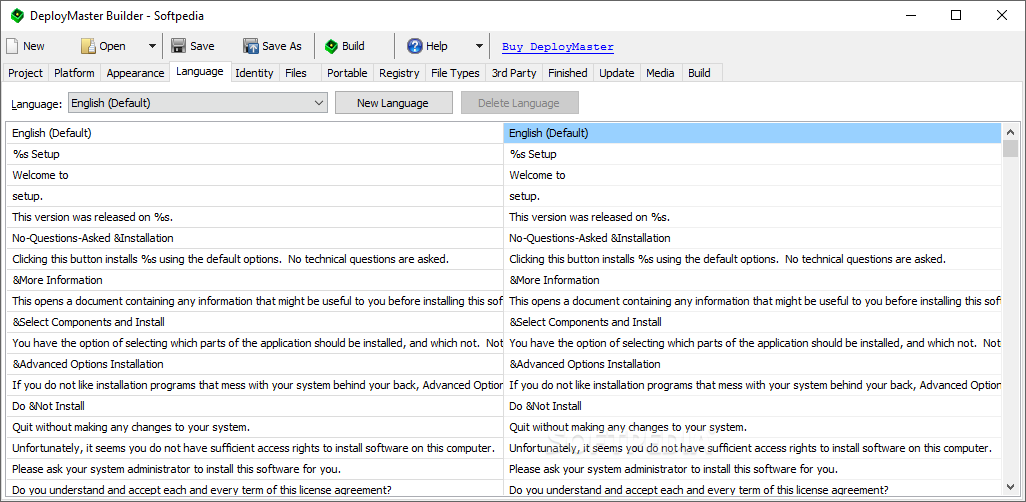
Task: Click right 'This version was released on %s.'
Action: point(752,217)
